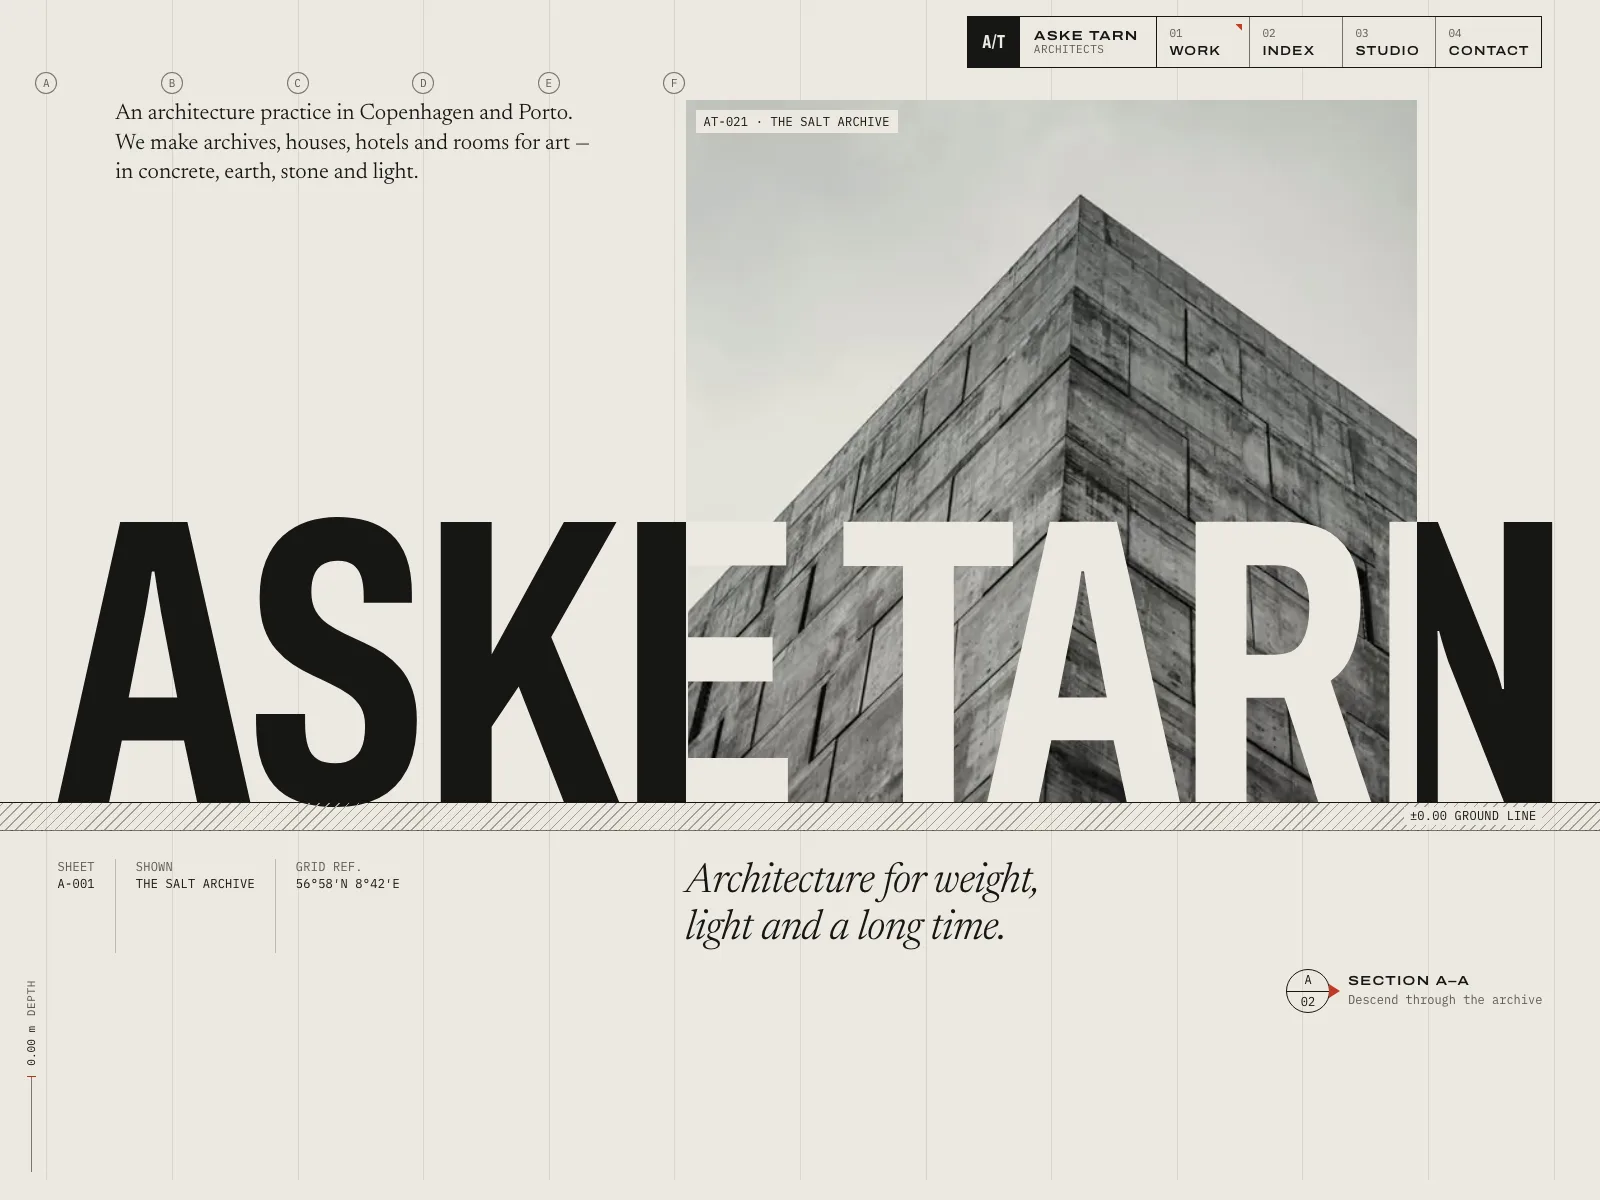
Task: Click the Copenhagen and Porto intro paragraph
Action: point(352,142)
